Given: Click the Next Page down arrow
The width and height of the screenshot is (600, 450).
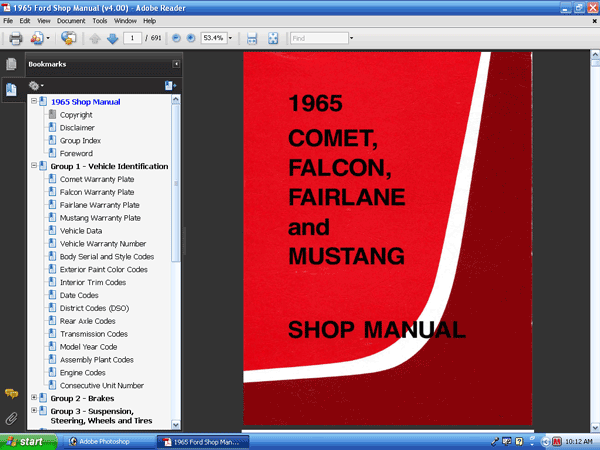Looking at the screenshot, I should click(112, 38).
